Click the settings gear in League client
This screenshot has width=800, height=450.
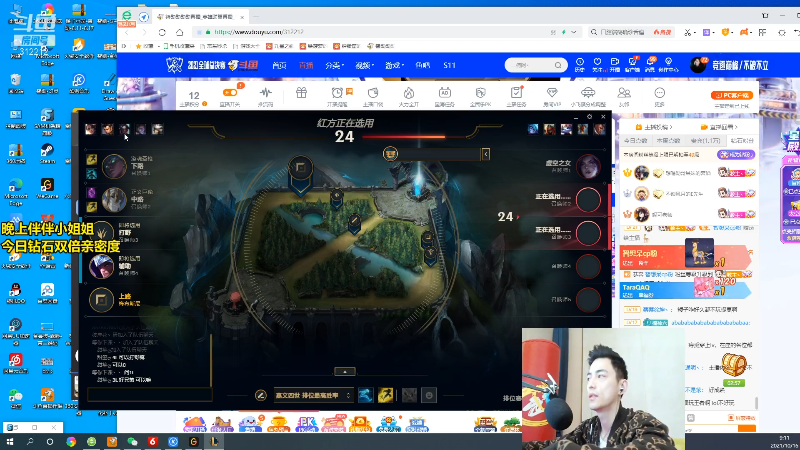[x=589, y=117]
